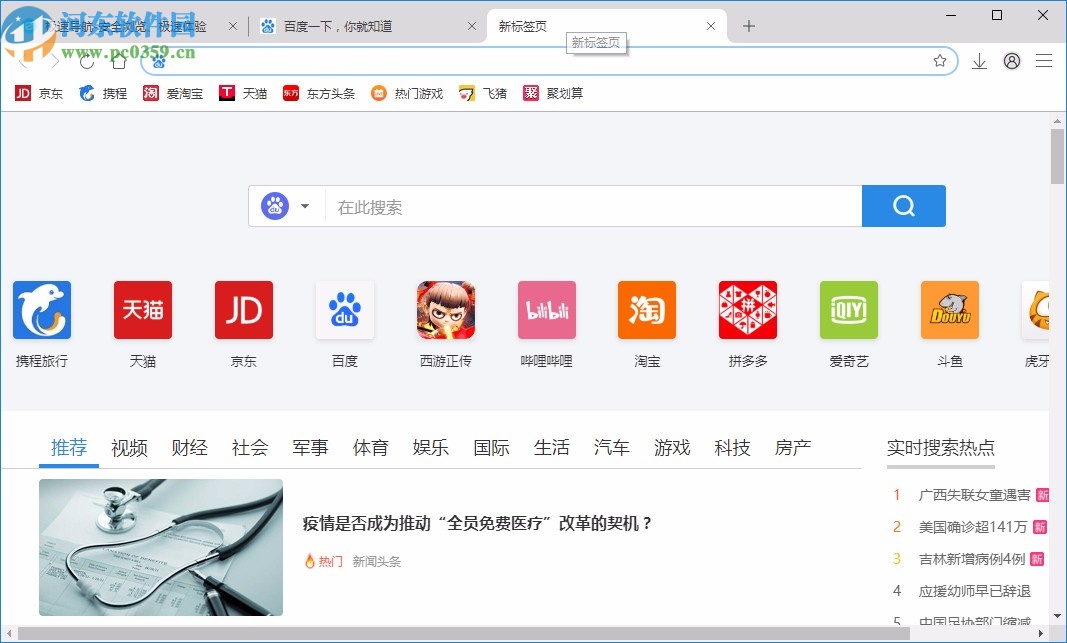Image resolution: width=1067 pixels, height=643 pixels.
Task: Select the 视频 news category tab
Action: tap(129, 448)
